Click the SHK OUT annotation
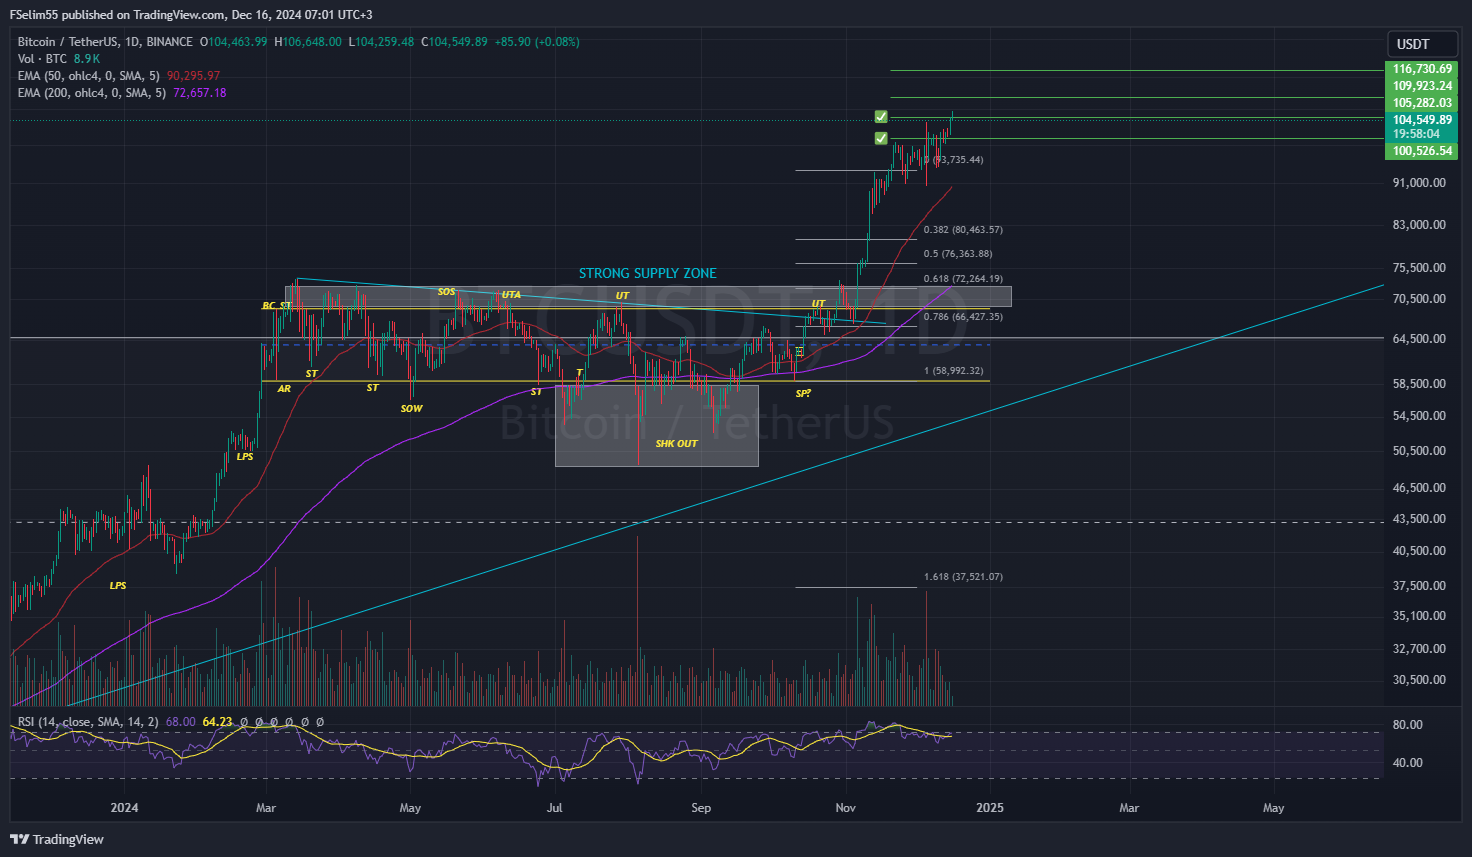 [x=676, y=444]
